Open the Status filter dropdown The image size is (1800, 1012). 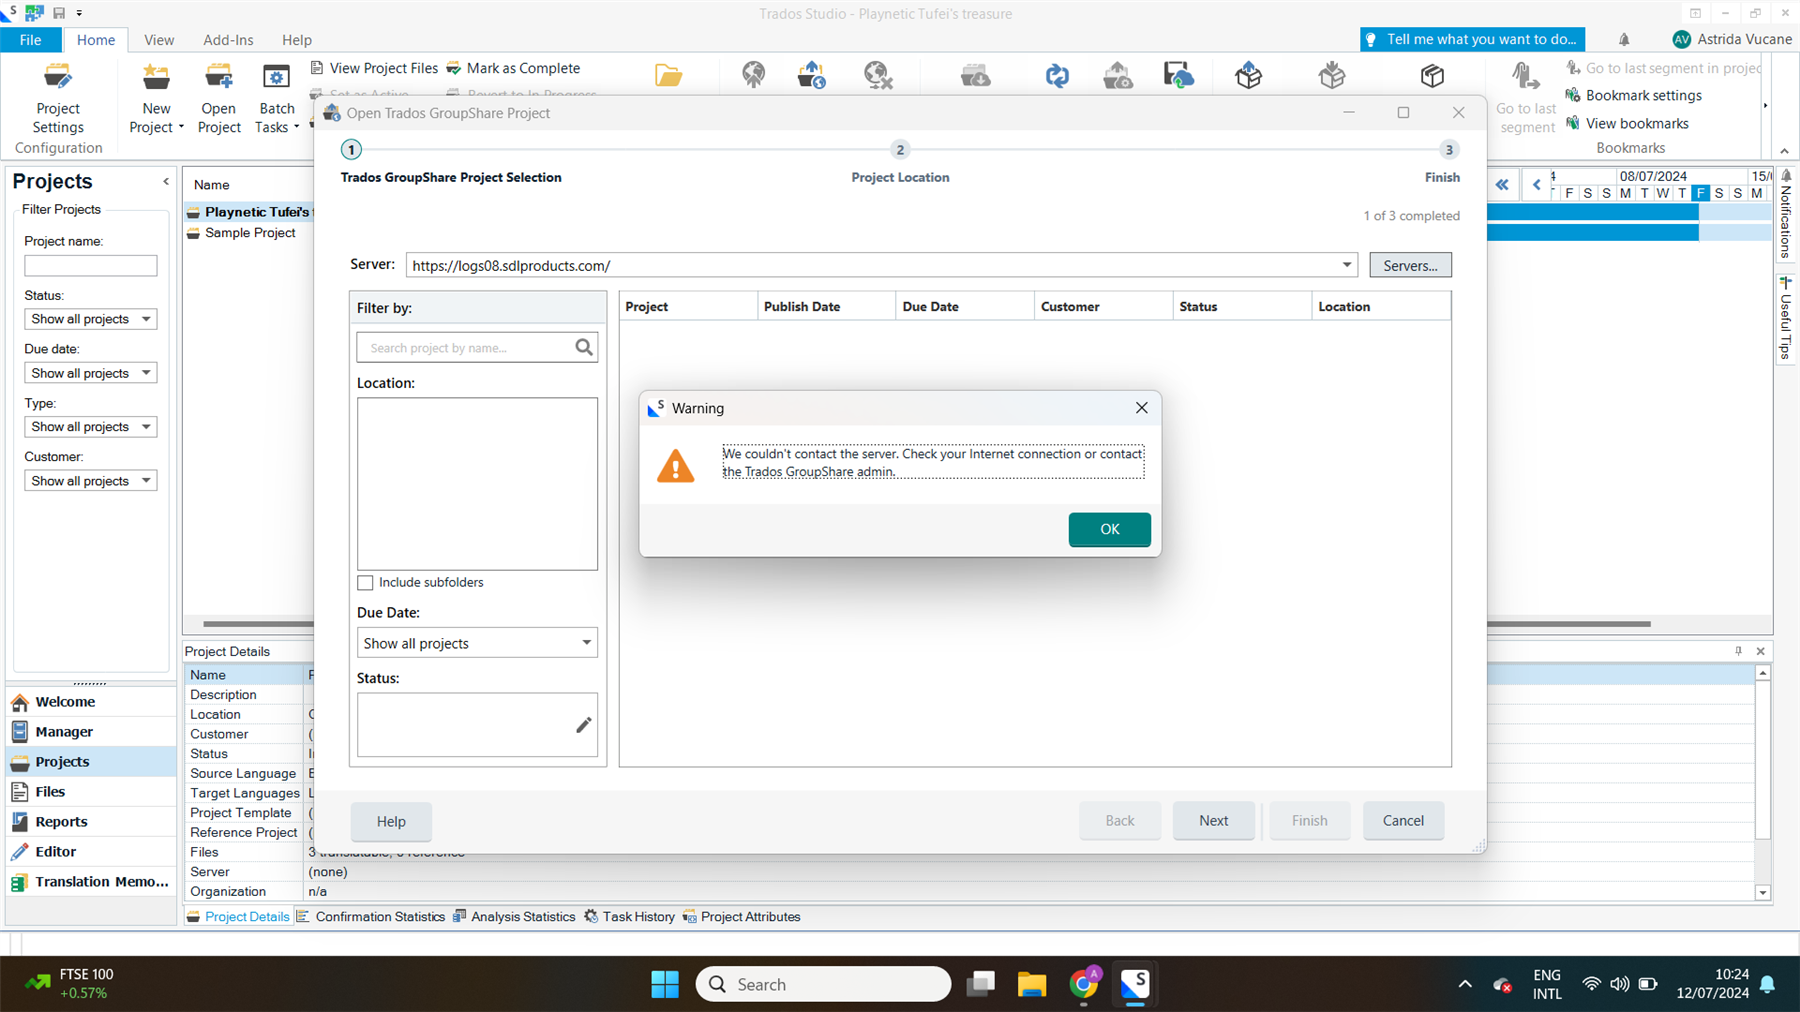click(x=90, y=319)
